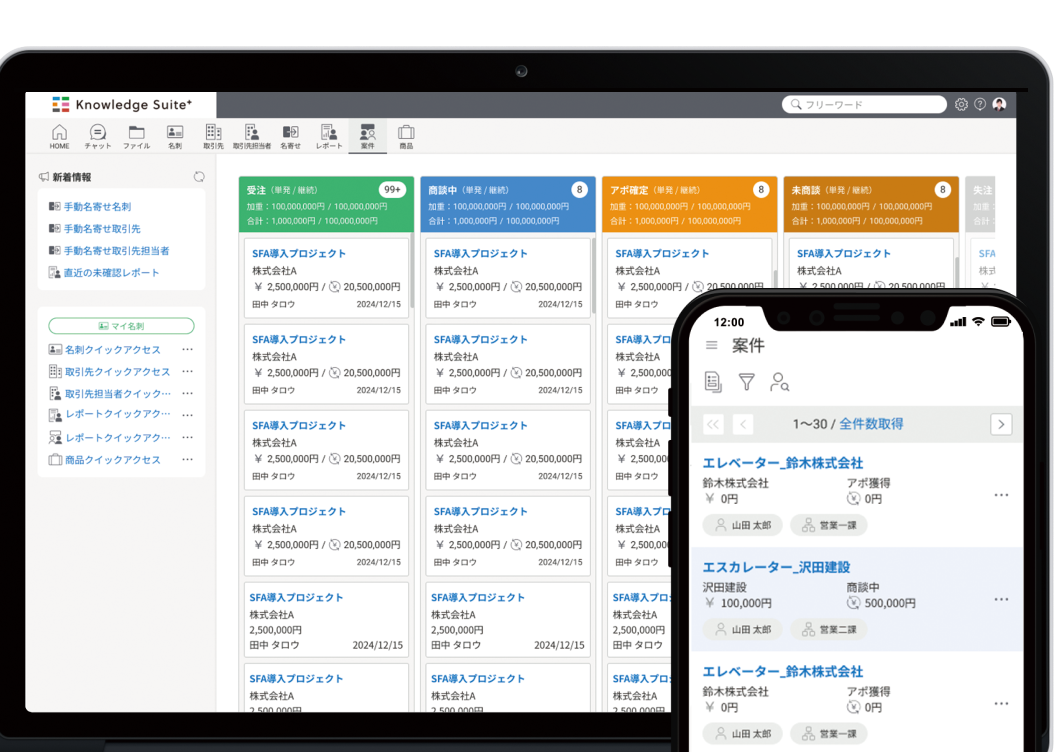Open the 取引先 building icon
The width and height of the screenshot is (1056, 752).
click(213, 137)
